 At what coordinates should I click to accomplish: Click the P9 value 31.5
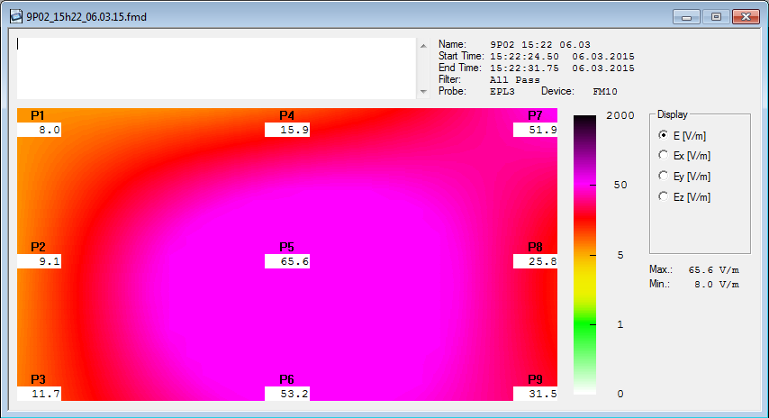tap(535, 393)
